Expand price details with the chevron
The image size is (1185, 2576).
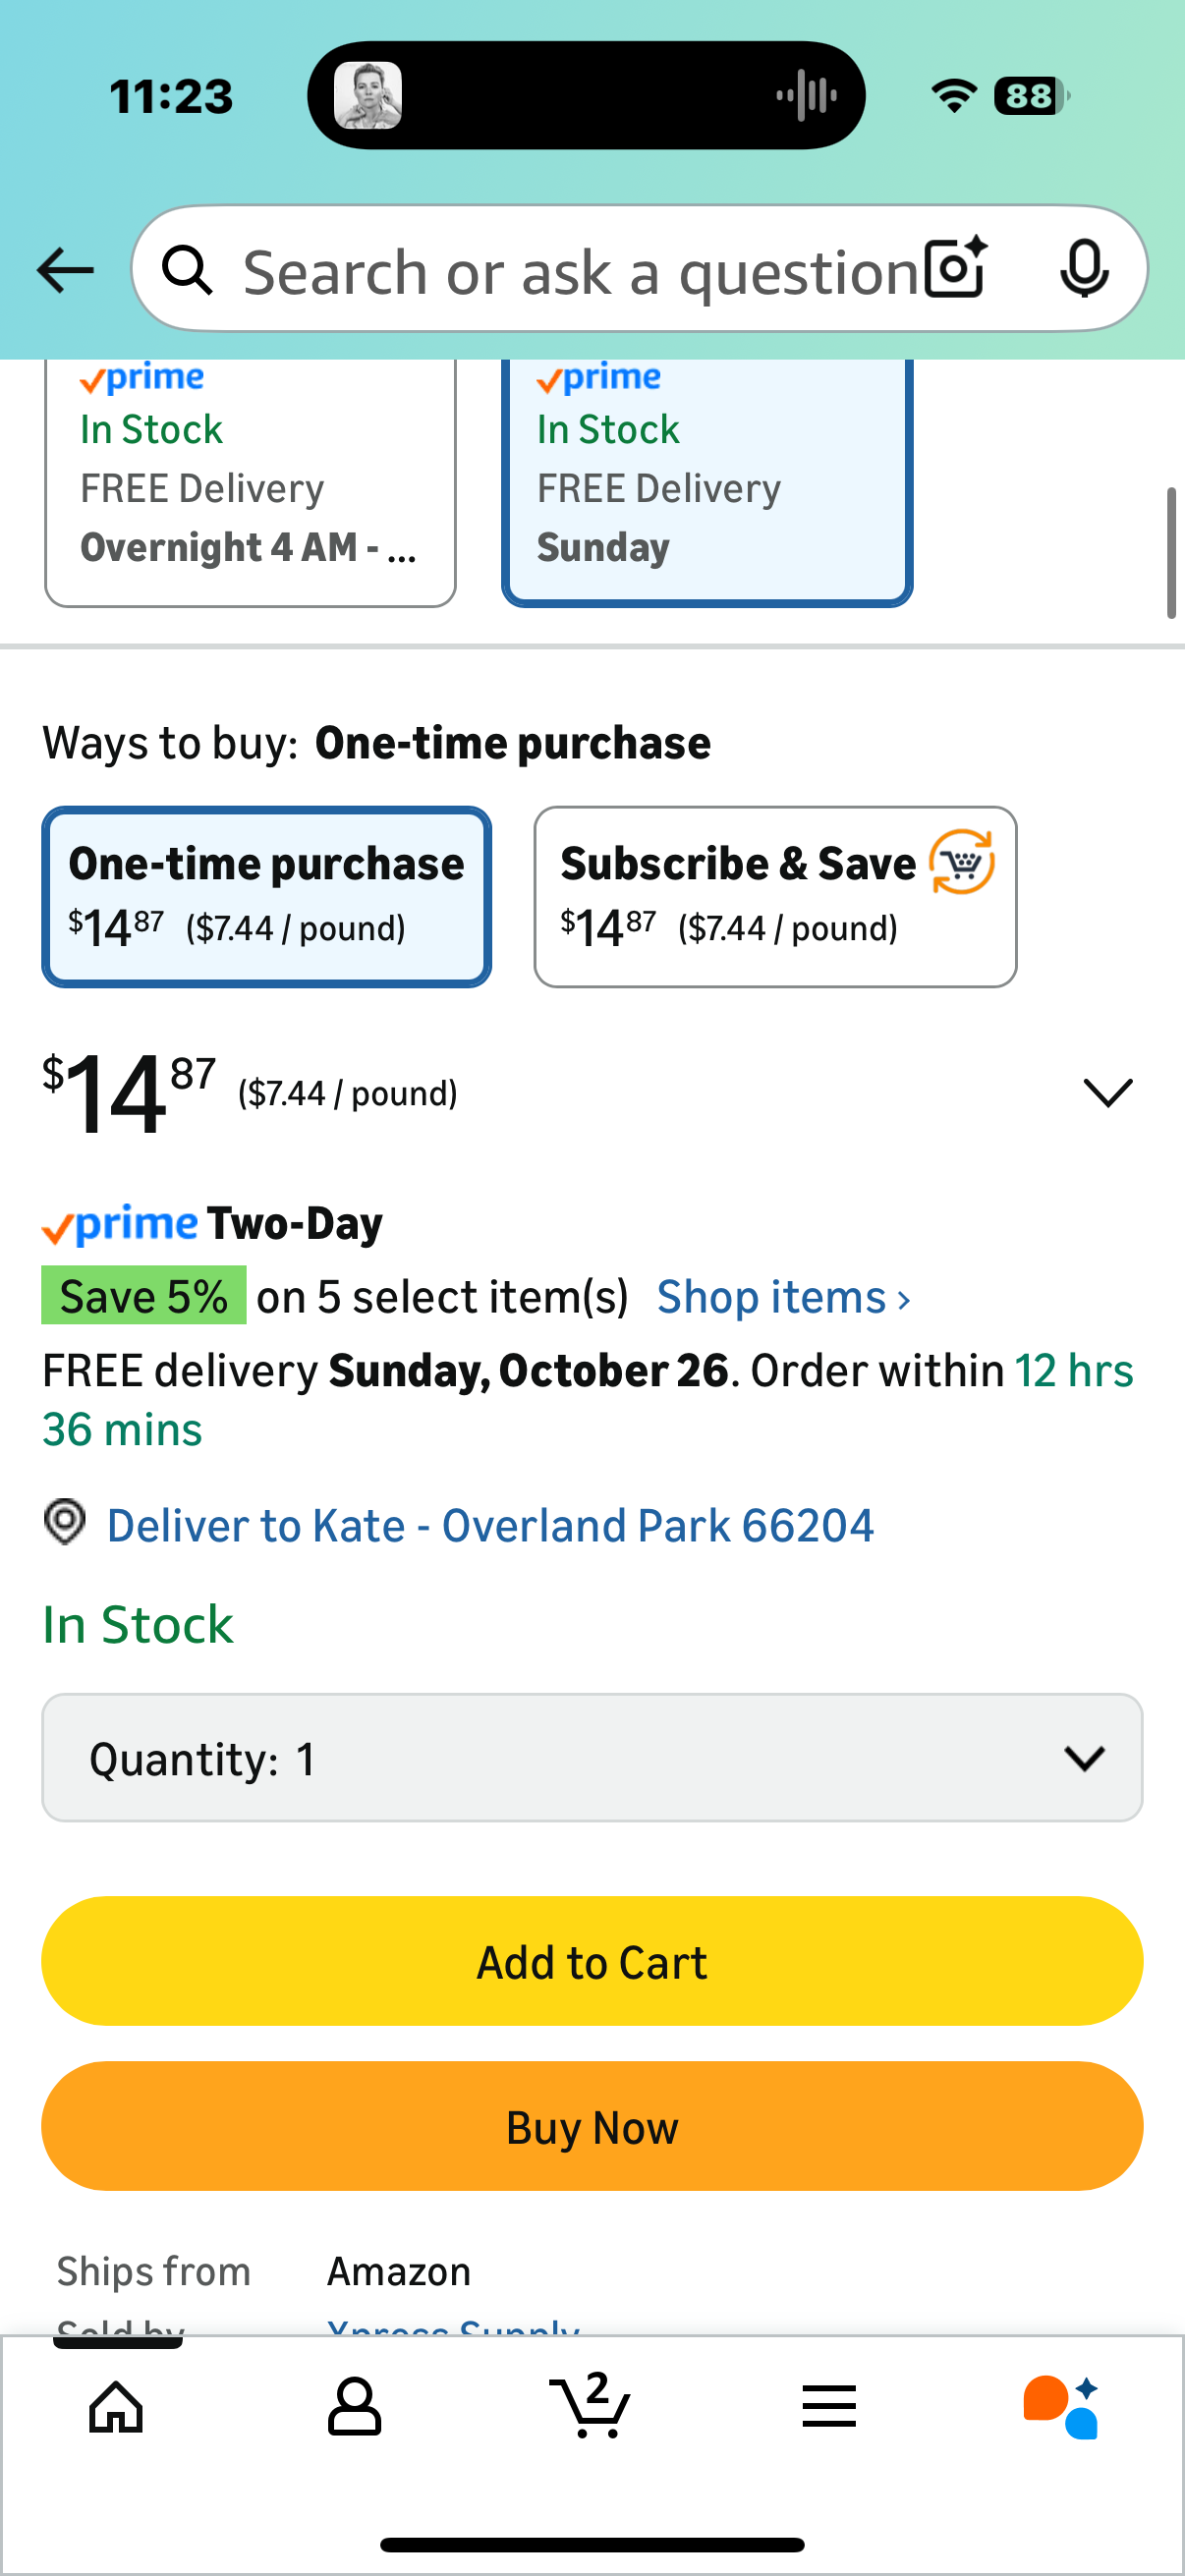click(1107, 1092)
